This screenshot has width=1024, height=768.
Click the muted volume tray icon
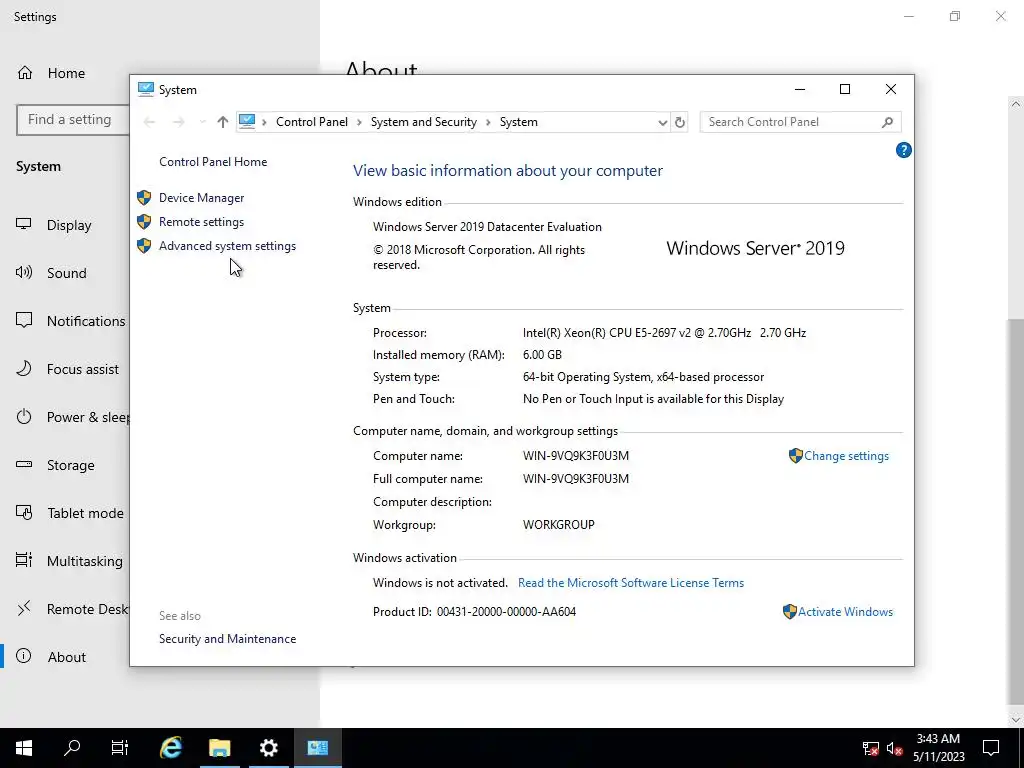click(894, 748)
